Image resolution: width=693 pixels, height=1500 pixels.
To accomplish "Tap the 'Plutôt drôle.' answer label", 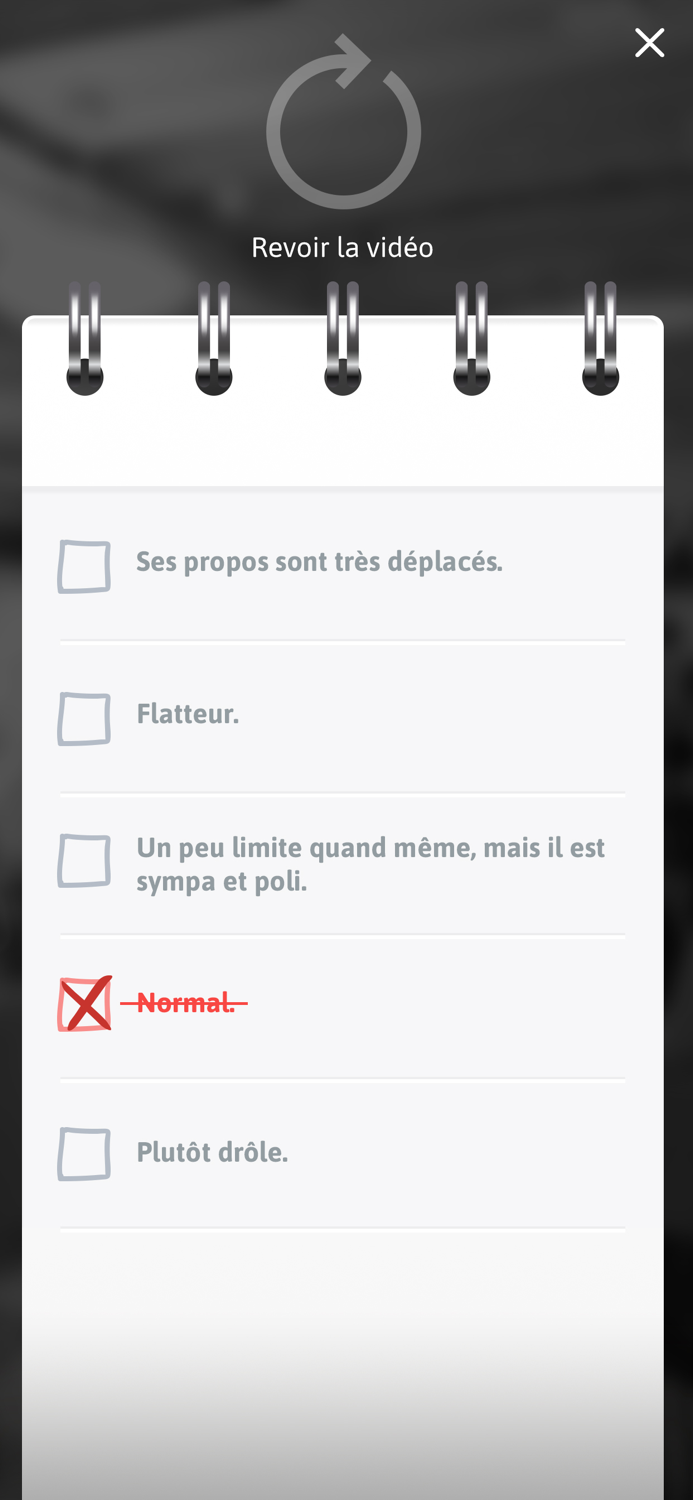I will coord(211,1152).
